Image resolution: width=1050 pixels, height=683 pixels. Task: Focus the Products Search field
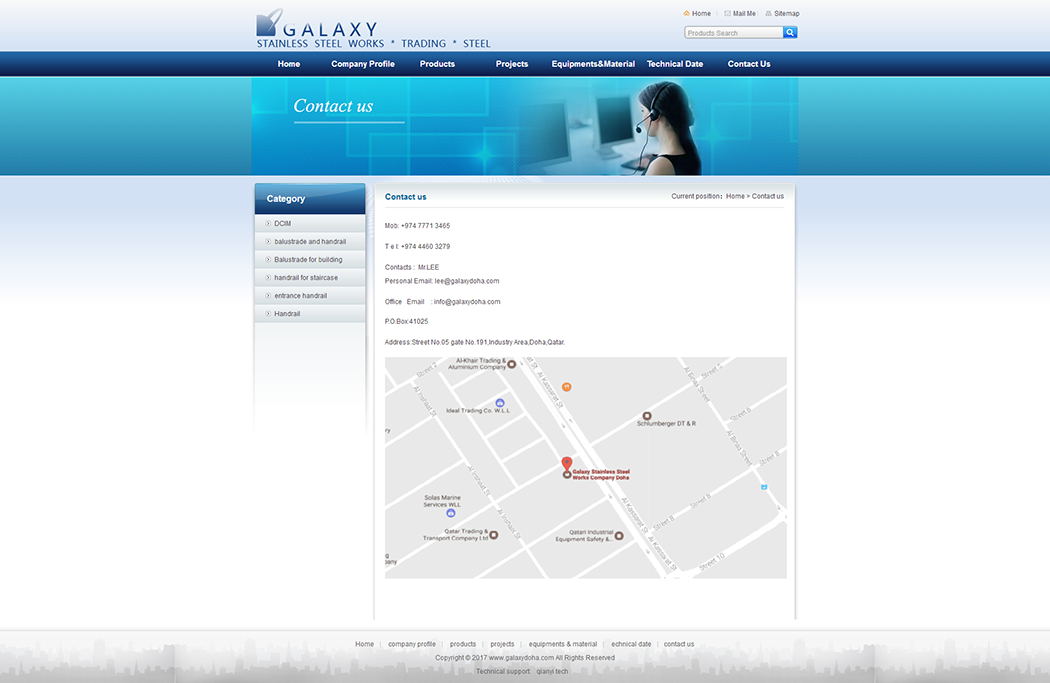(733, 33)
